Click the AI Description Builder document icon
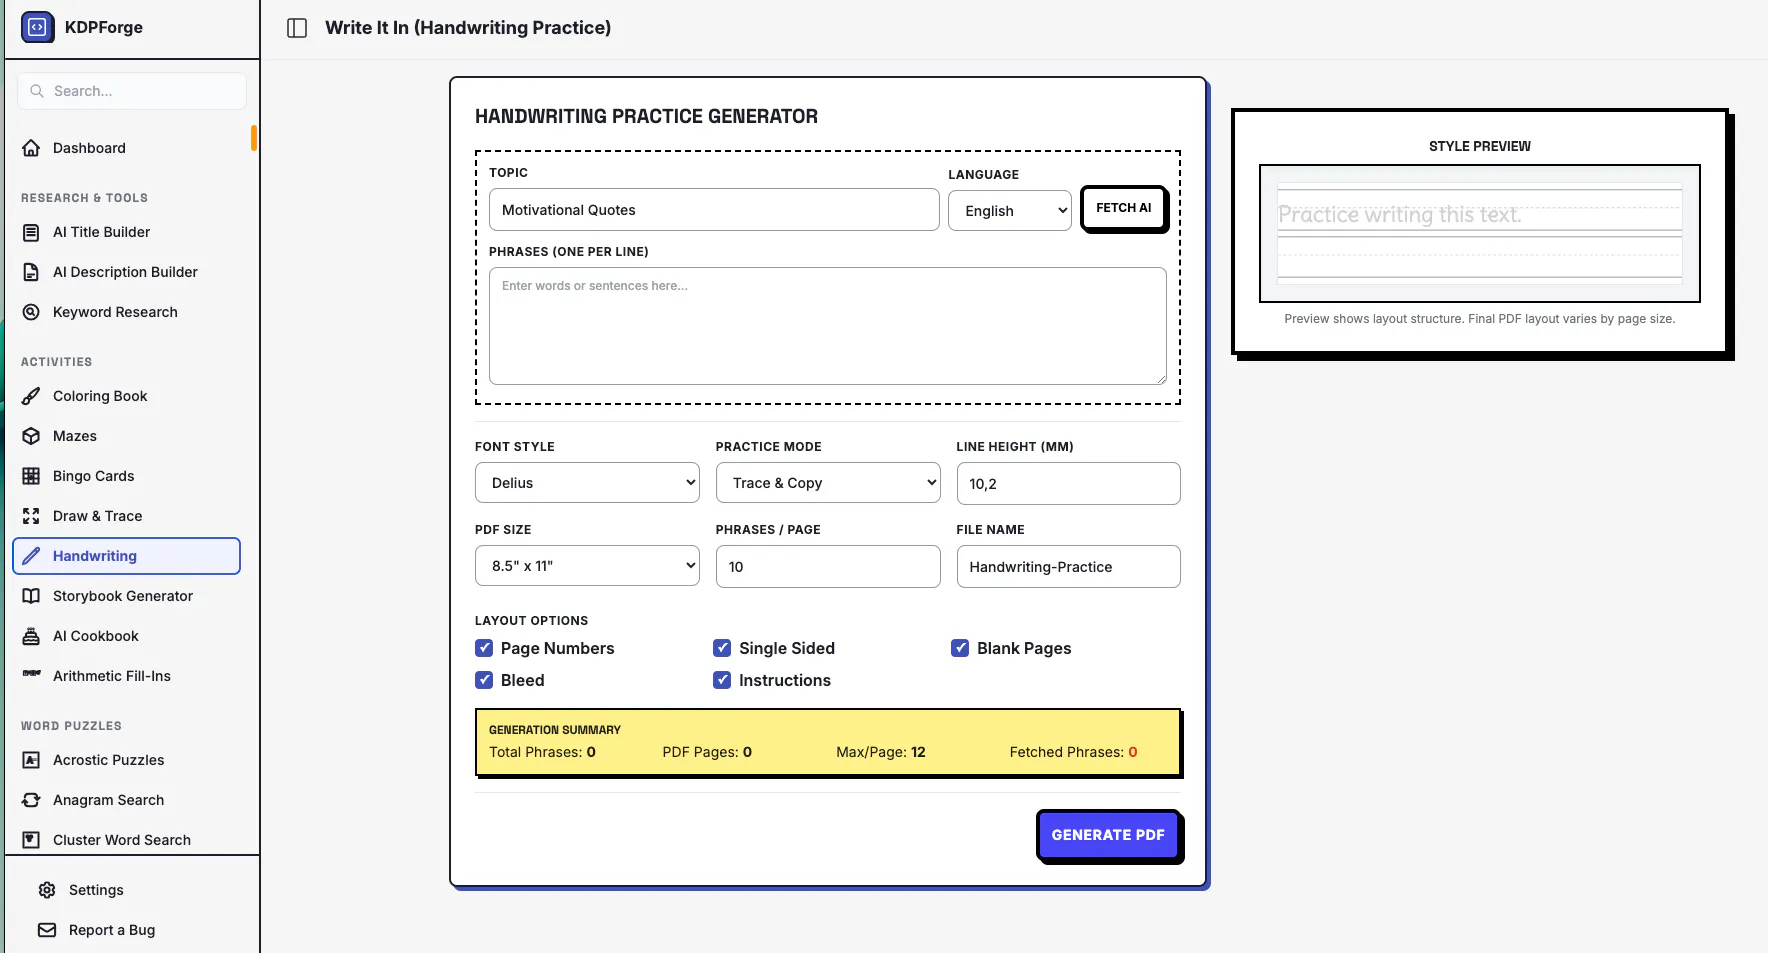Viewport: 1768px width, 953px height. [31, 272]
